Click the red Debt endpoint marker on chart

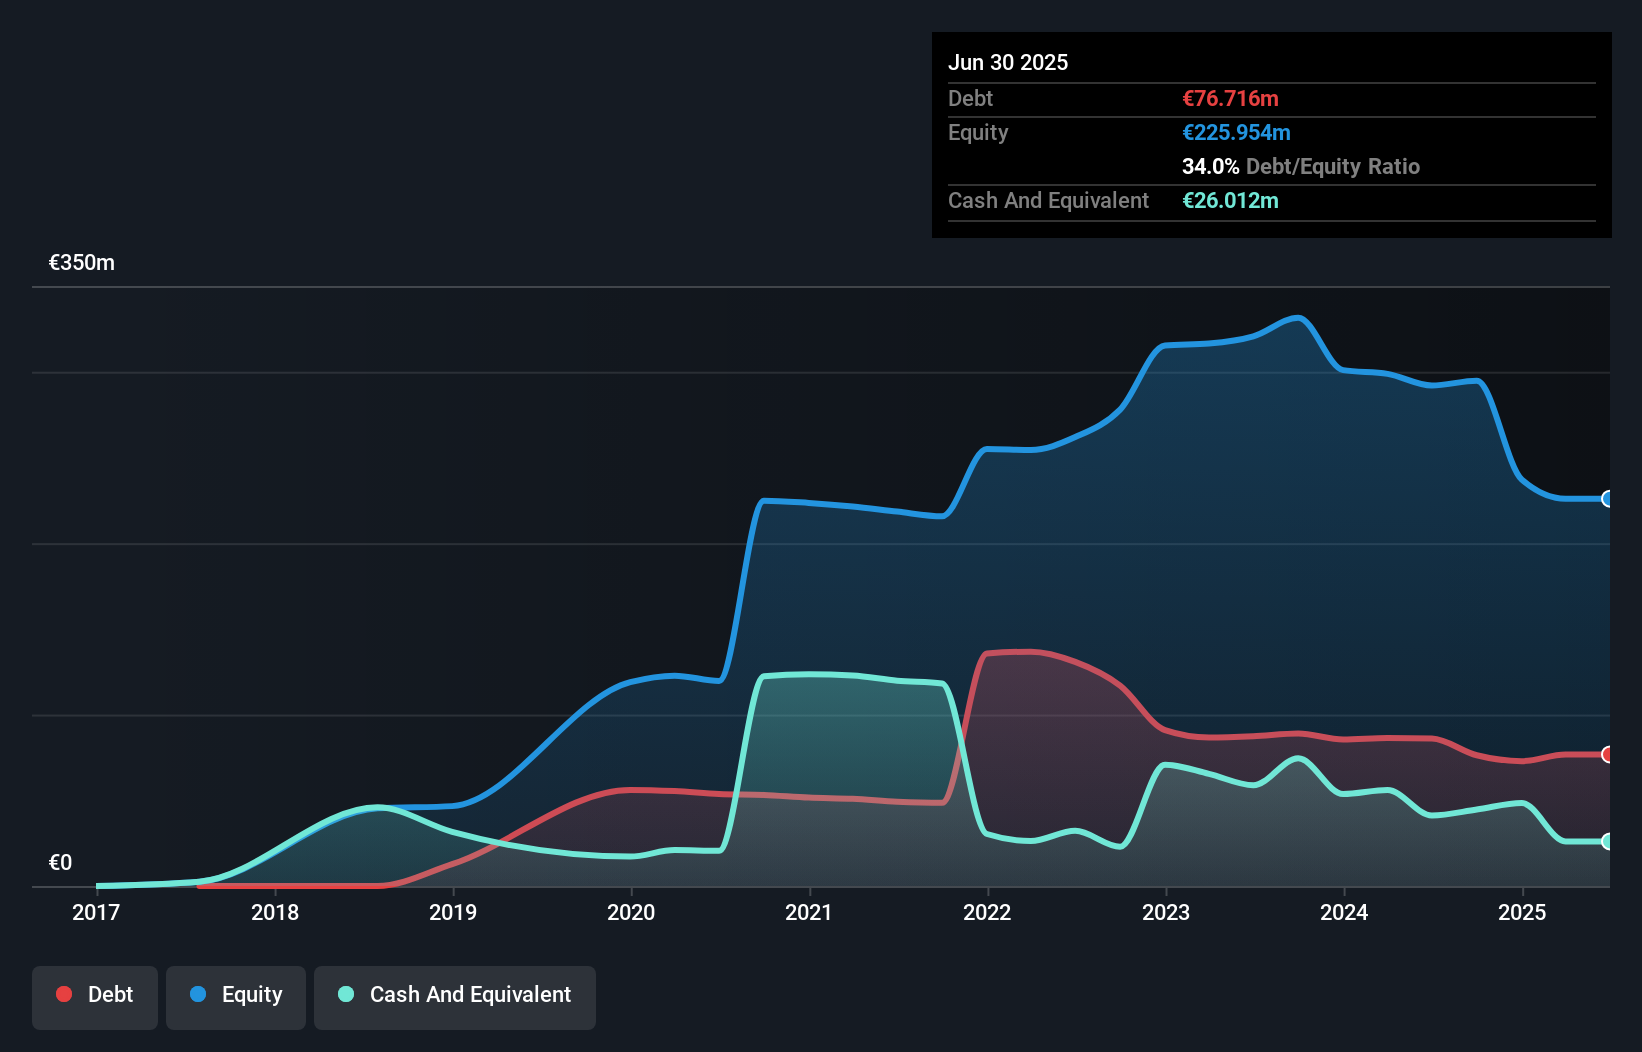click(x=1608, y=755)
